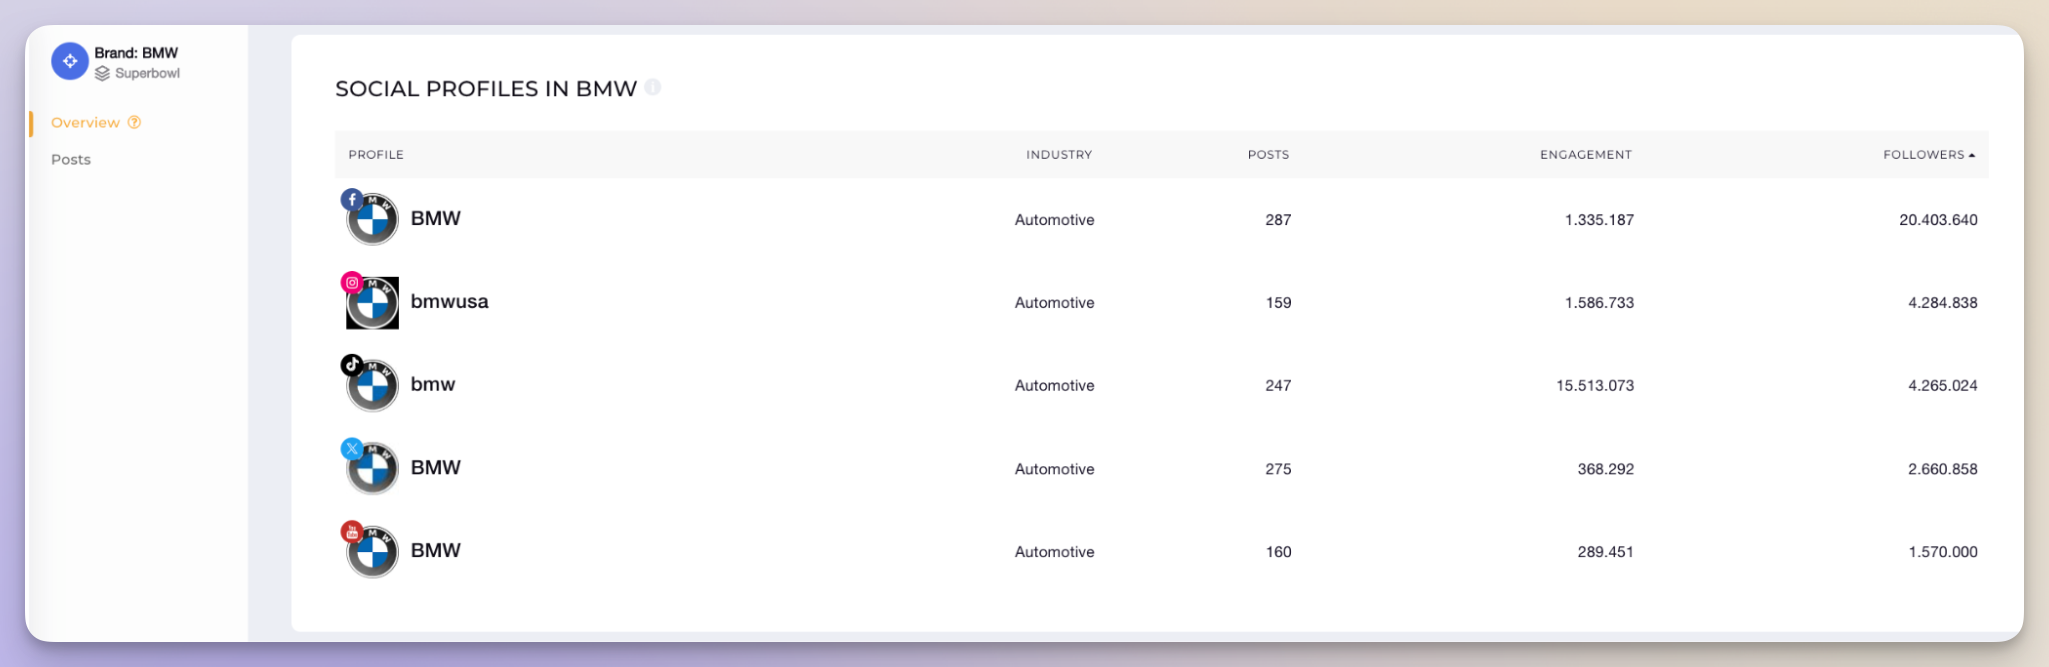Click the engagement value 1.586.733

point(1599,303)
